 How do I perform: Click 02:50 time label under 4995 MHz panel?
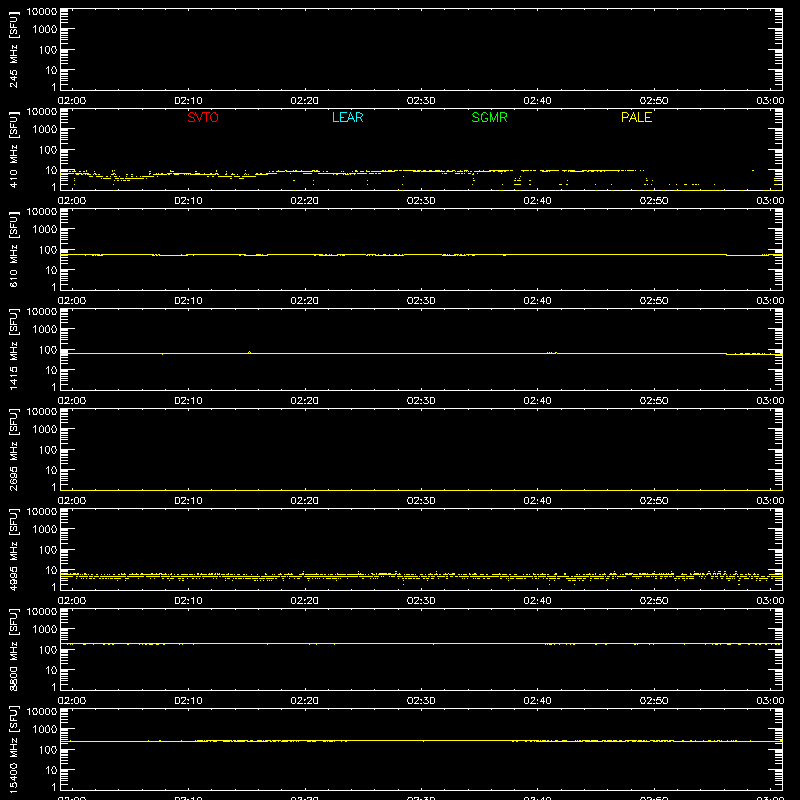tap(654, 601)
